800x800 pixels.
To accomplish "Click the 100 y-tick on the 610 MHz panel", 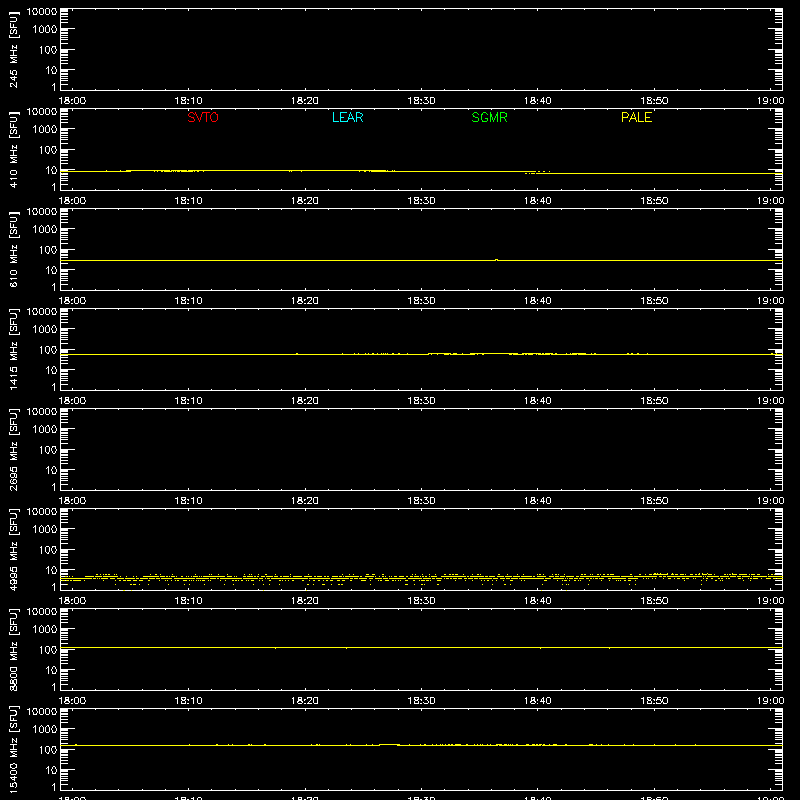I will [x=48, y=250].
